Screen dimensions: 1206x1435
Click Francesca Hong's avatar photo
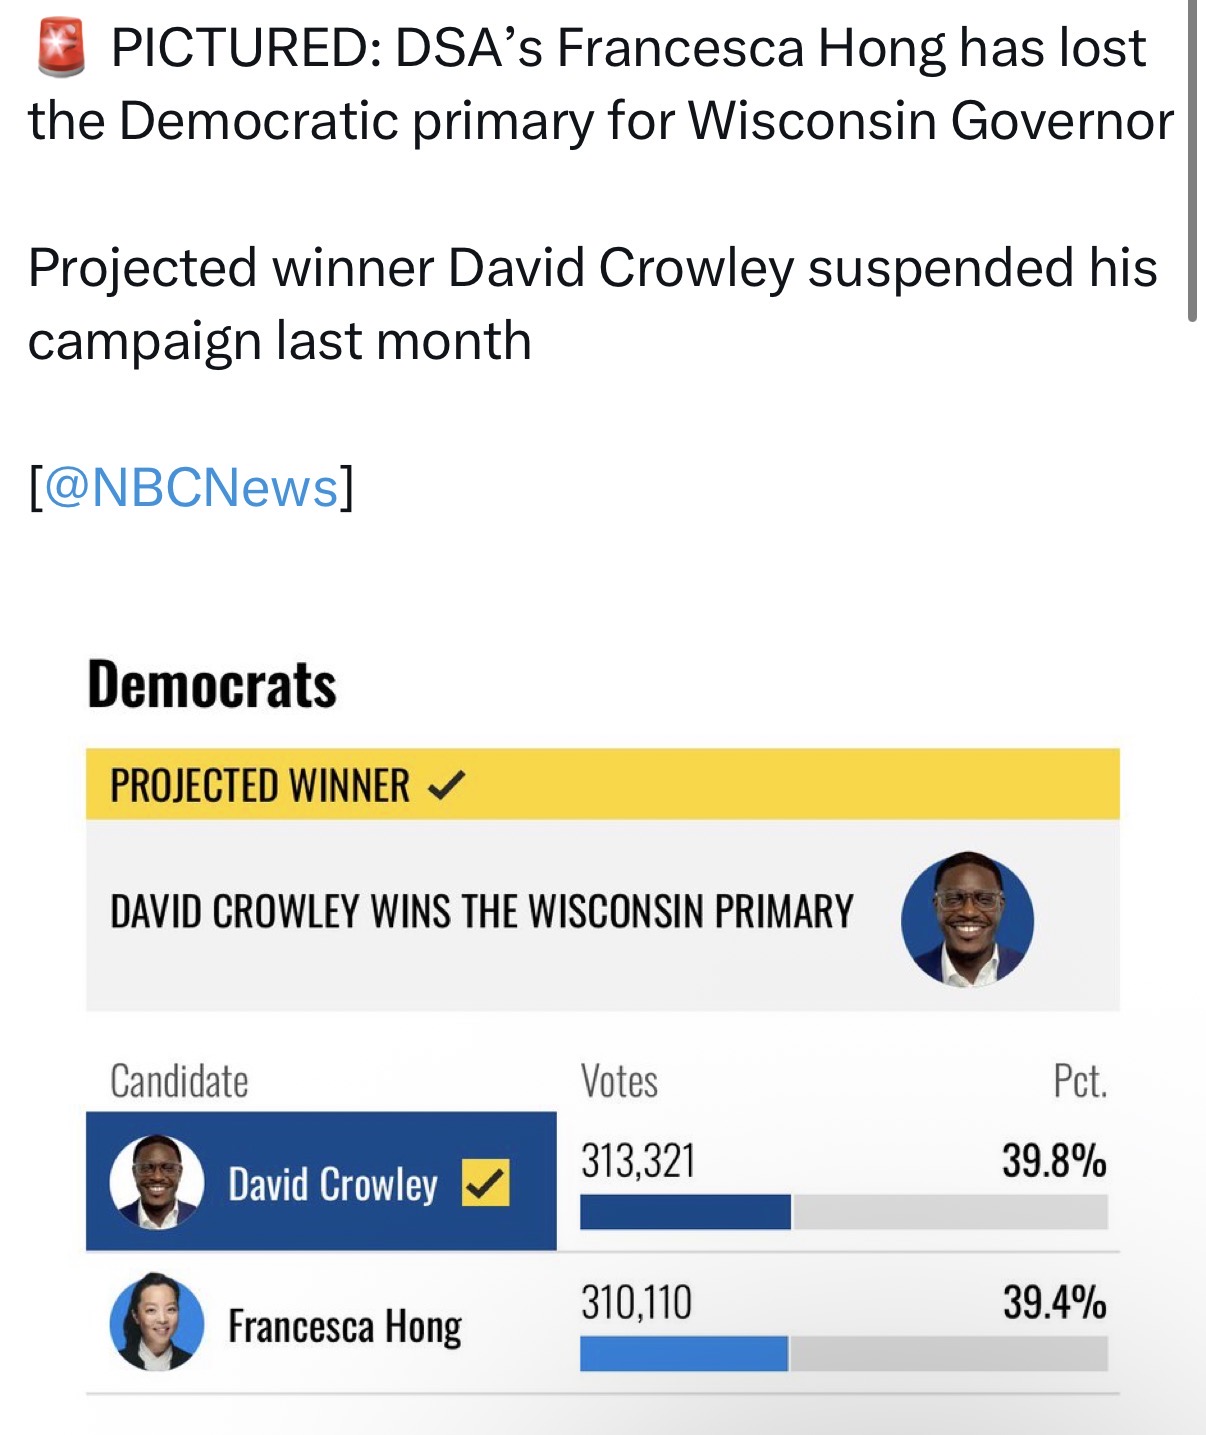coord(157,1322)
